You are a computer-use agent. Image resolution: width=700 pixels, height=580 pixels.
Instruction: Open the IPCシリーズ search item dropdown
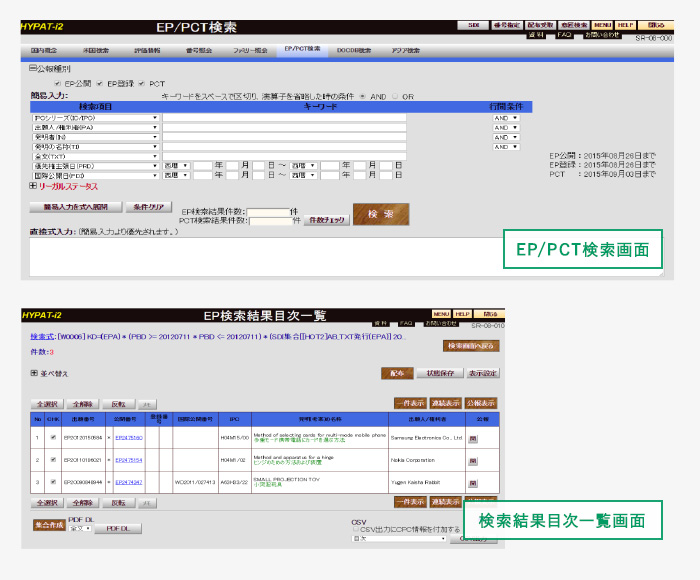(96, 118)
